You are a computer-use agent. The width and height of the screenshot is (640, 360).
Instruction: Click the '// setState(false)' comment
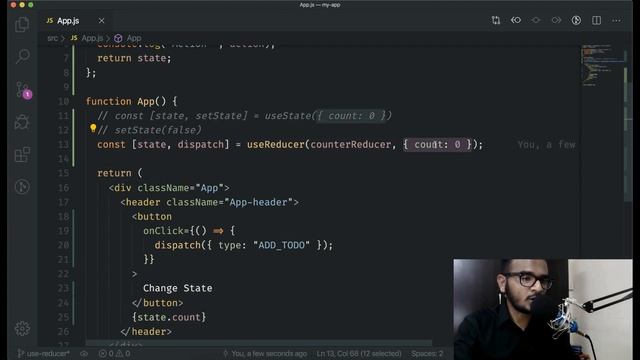(149, 130)
